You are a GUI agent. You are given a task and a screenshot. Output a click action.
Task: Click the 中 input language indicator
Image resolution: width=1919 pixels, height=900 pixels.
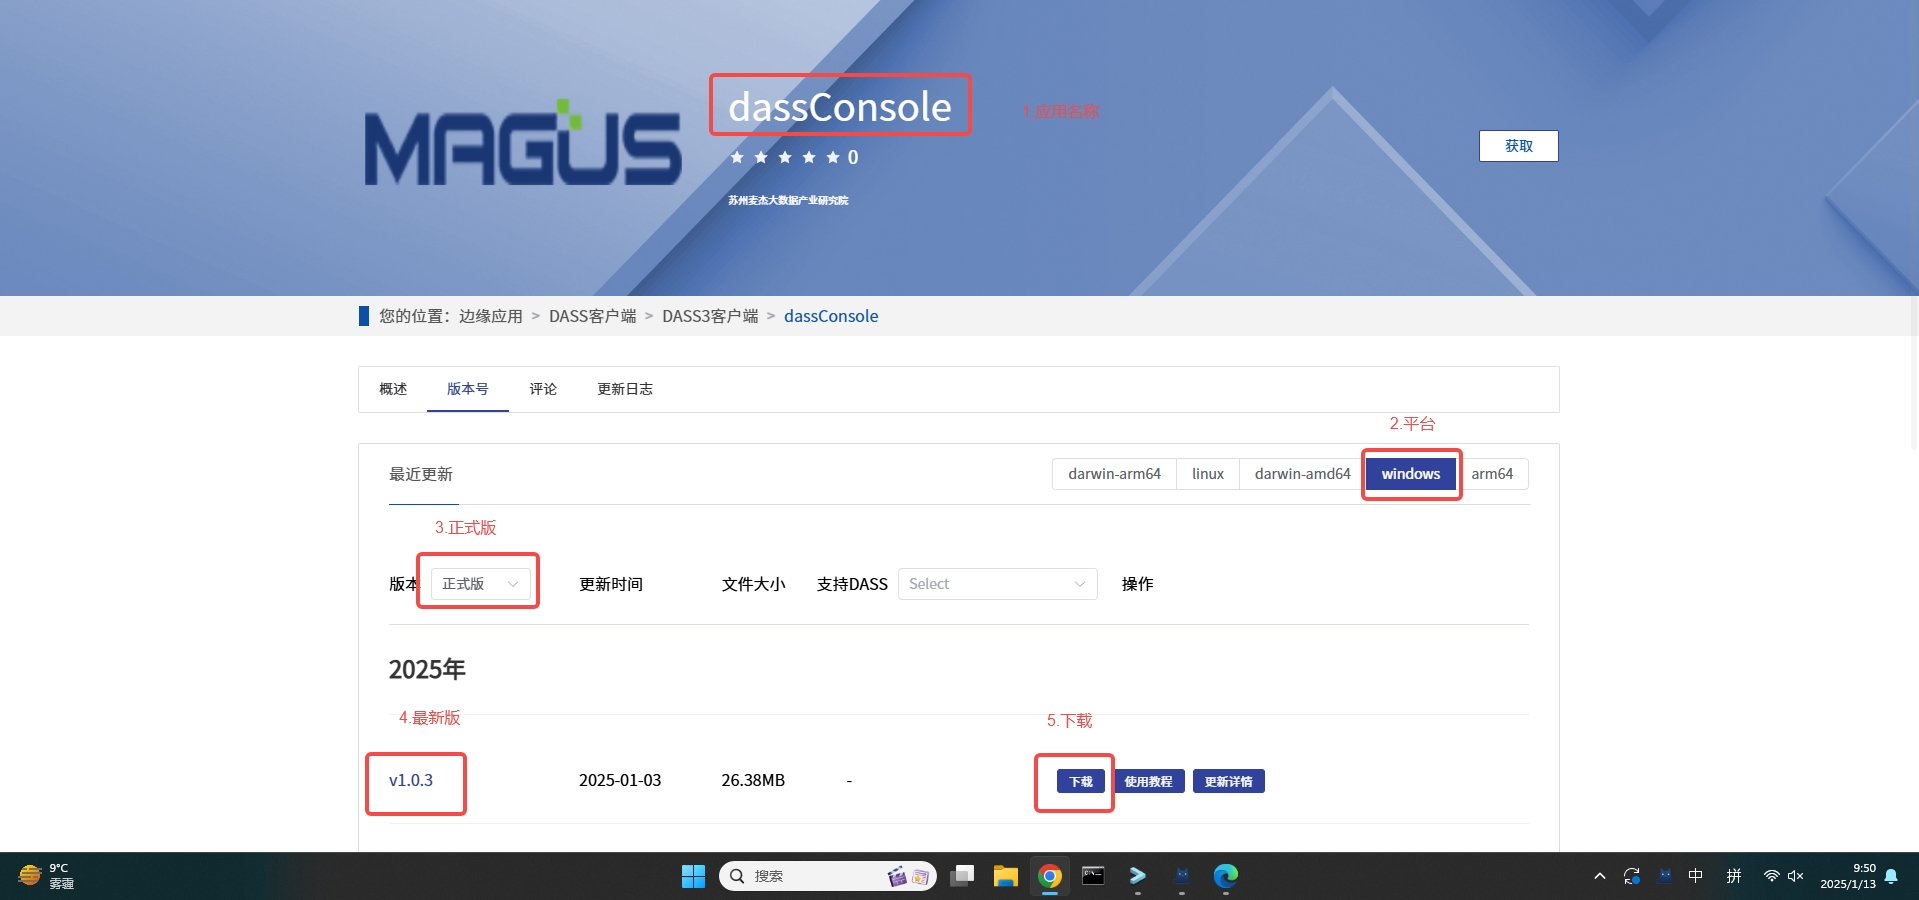(x=1696, y=876)
